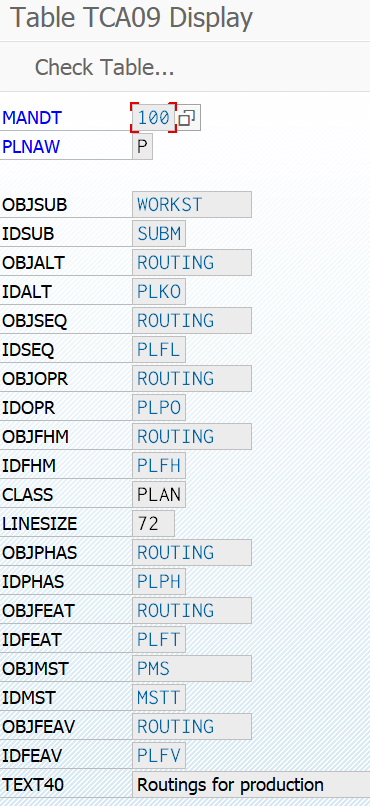Viewport: 370px width, 806px height.
Task: Select the OBJMST field showing PMS
Action: [192, 669]
